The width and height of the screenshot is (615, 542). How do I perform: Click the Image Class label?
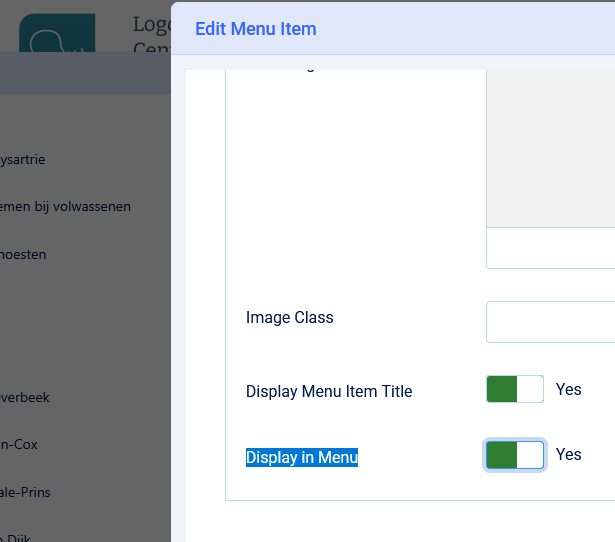coord(290,318)
